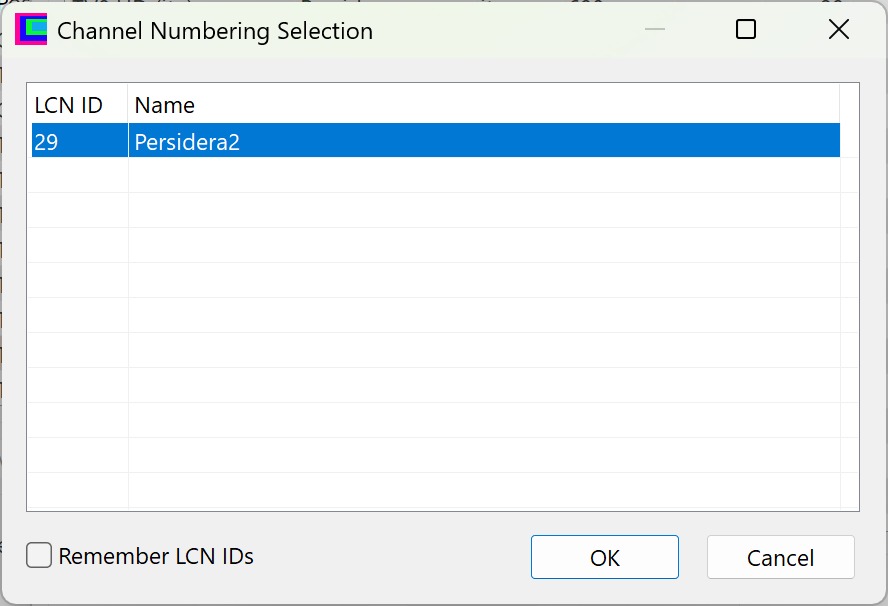This screenshot has height=606, width=888.
Task: Click the LCN ID cell showing 29
Action: click(x=47, y=142)
